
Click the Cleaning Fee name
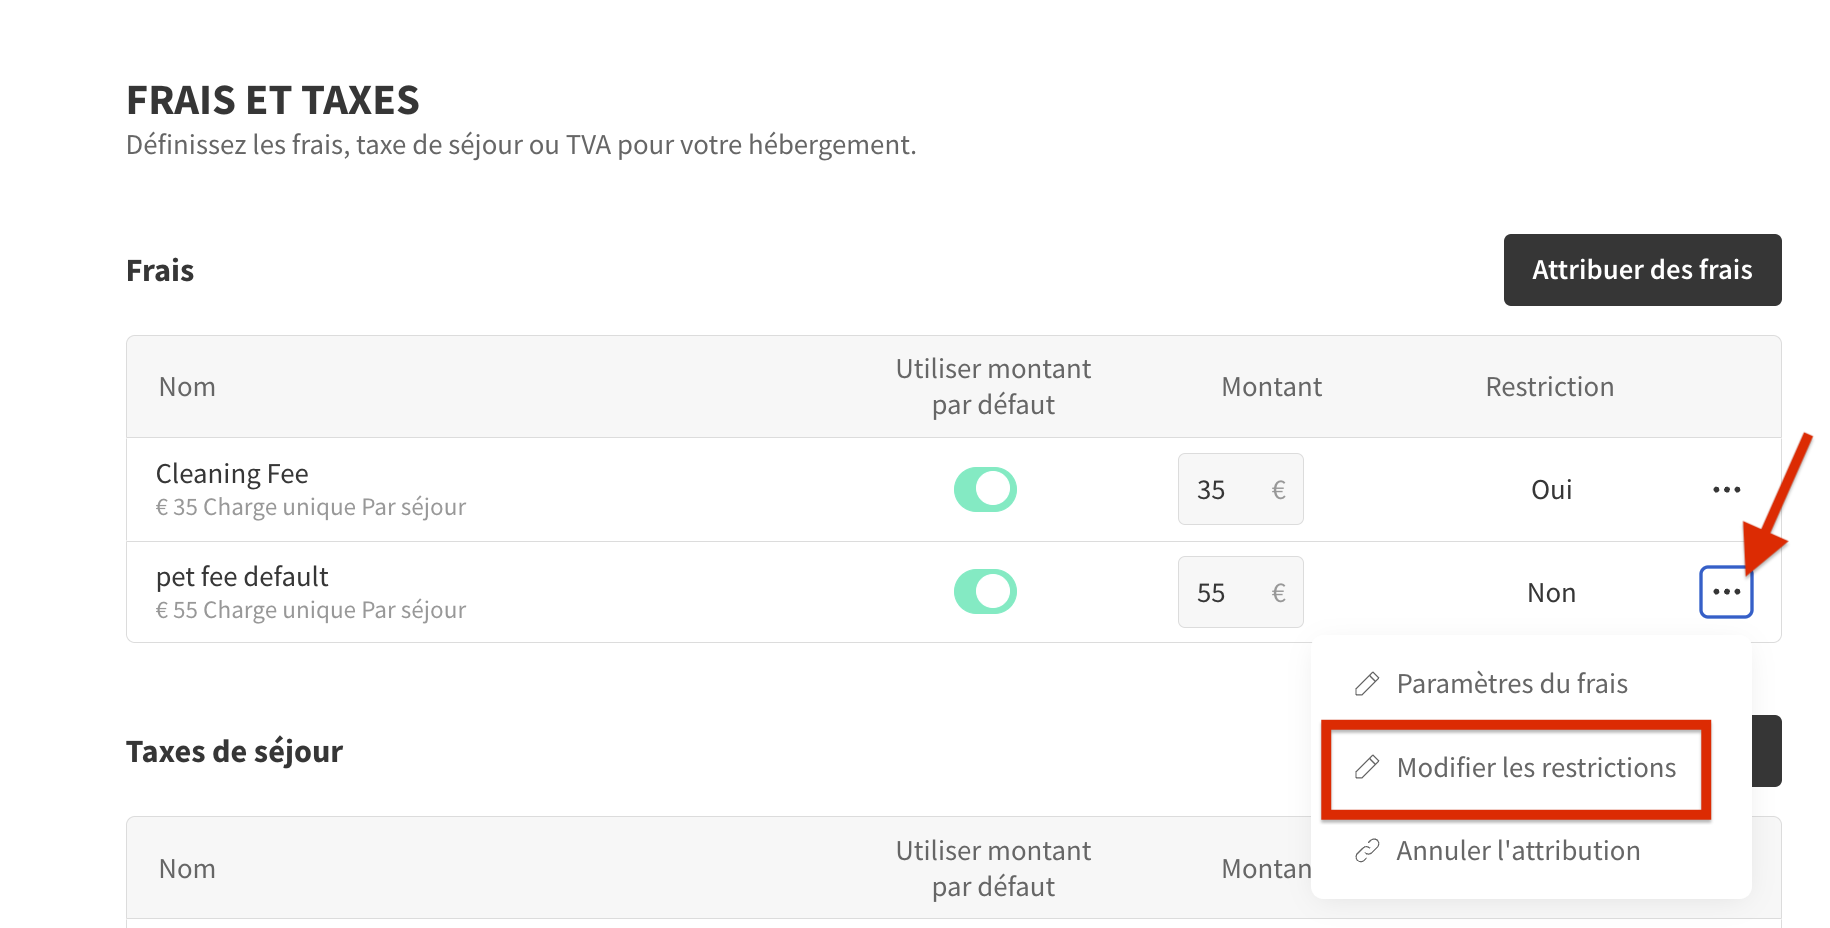232,474
